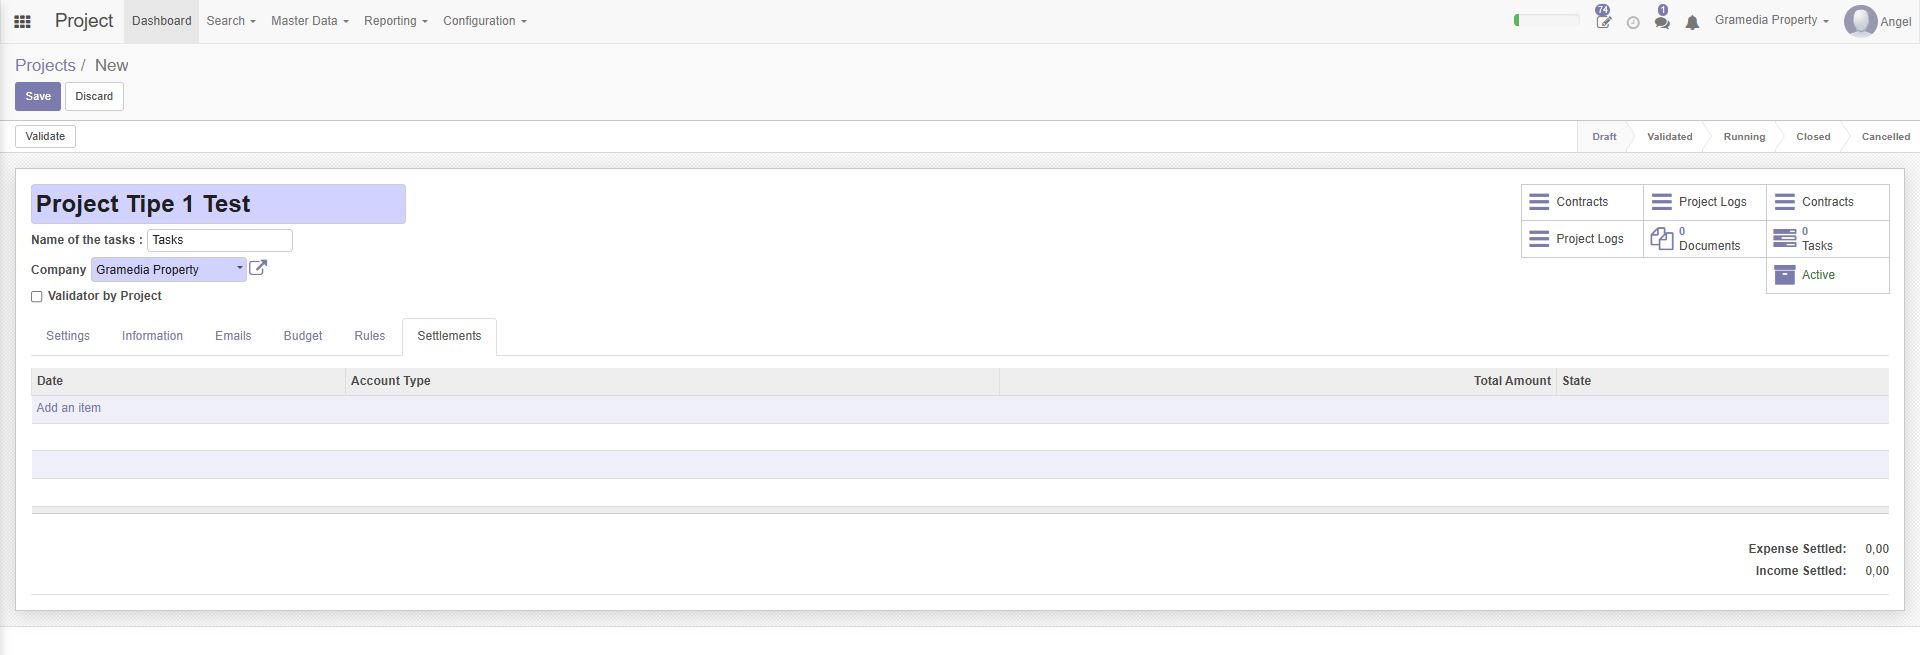Enable the Validator by Project checkbox
This screenshot has height=655, width=1920.
37,297
